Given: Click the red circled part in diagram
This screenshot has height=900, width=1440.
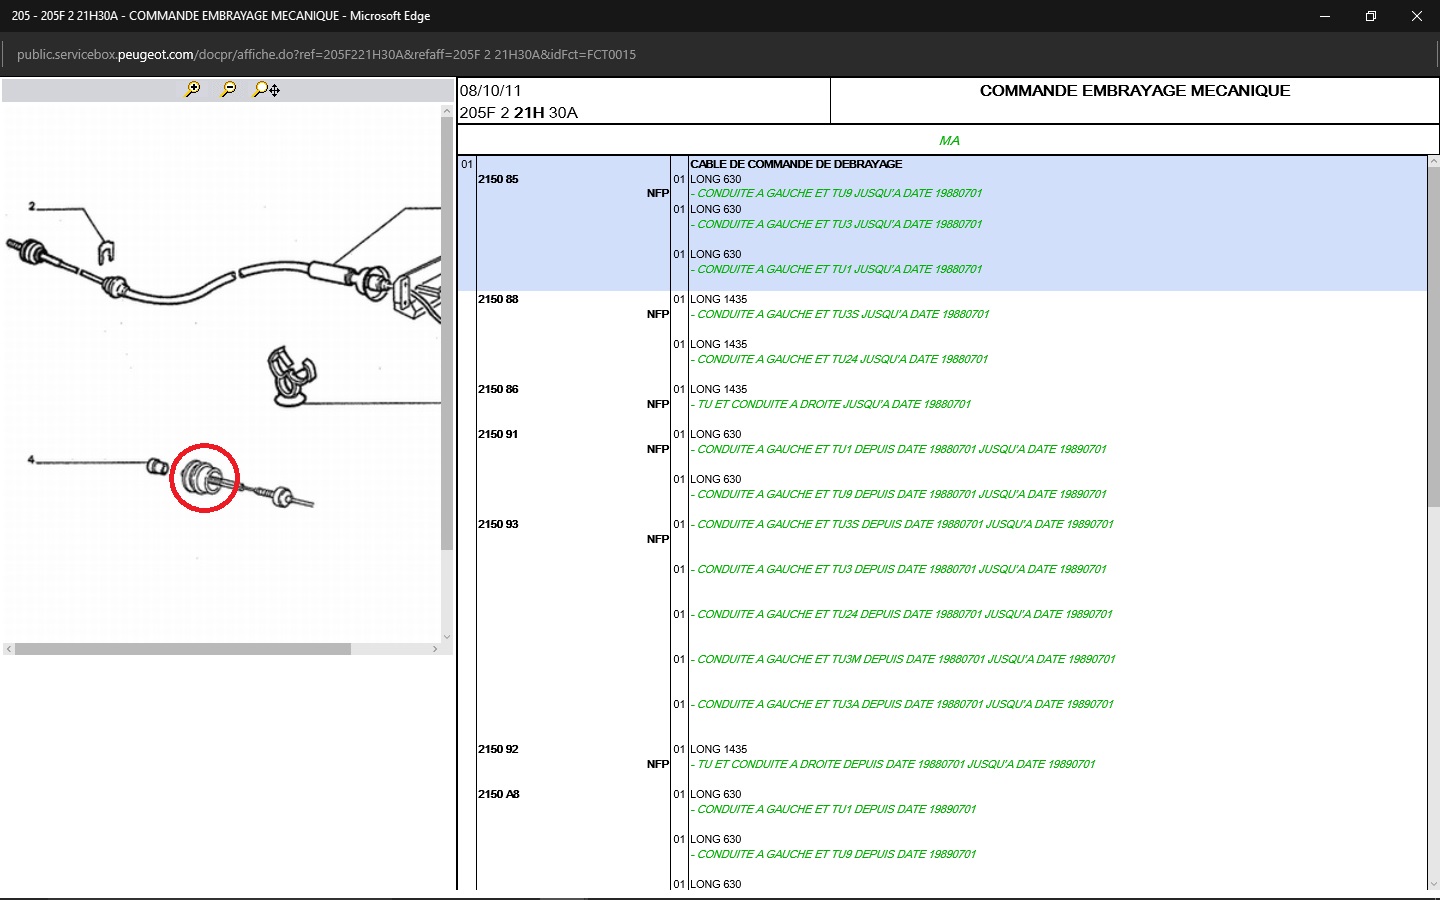Looking at the screenshot, I should point(204,478).
